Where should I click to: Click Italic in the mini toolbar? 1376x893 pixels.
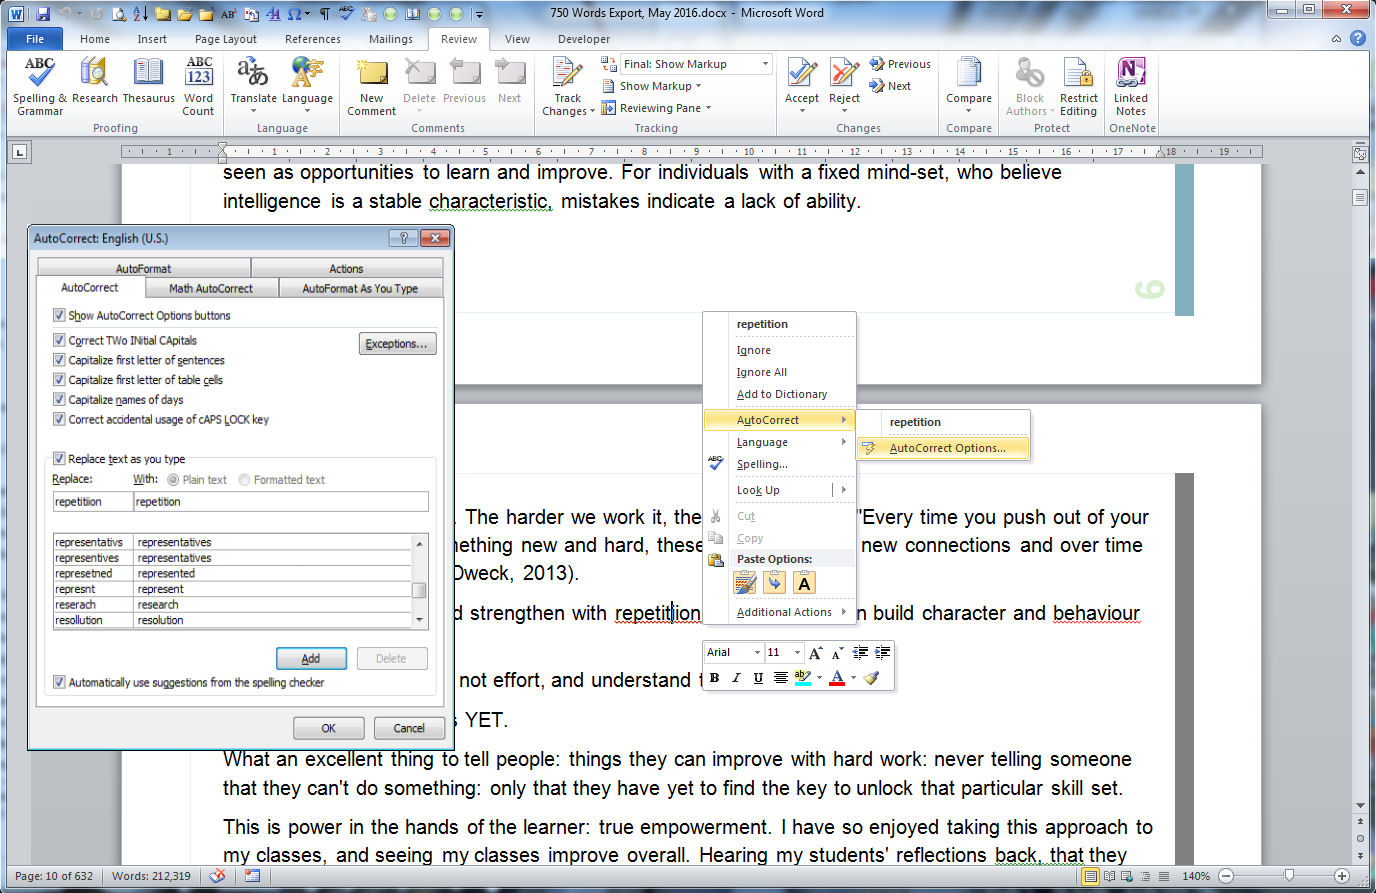736,678
